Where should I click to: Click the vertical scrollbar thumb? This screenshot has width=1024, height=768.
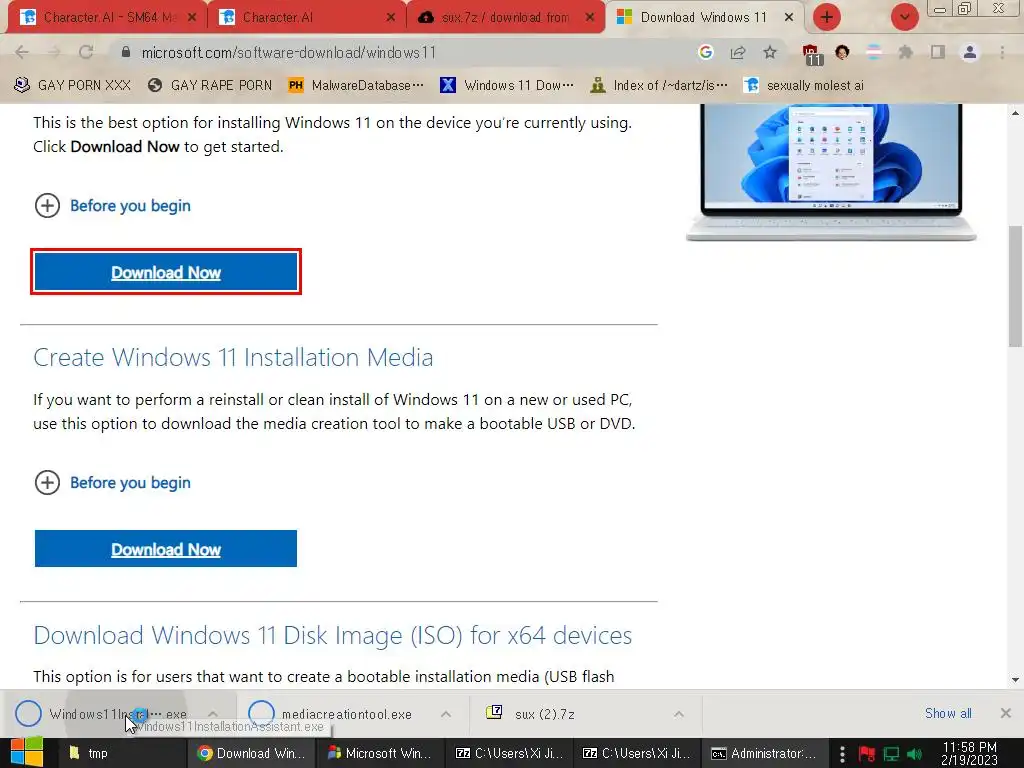(1016, 286)
